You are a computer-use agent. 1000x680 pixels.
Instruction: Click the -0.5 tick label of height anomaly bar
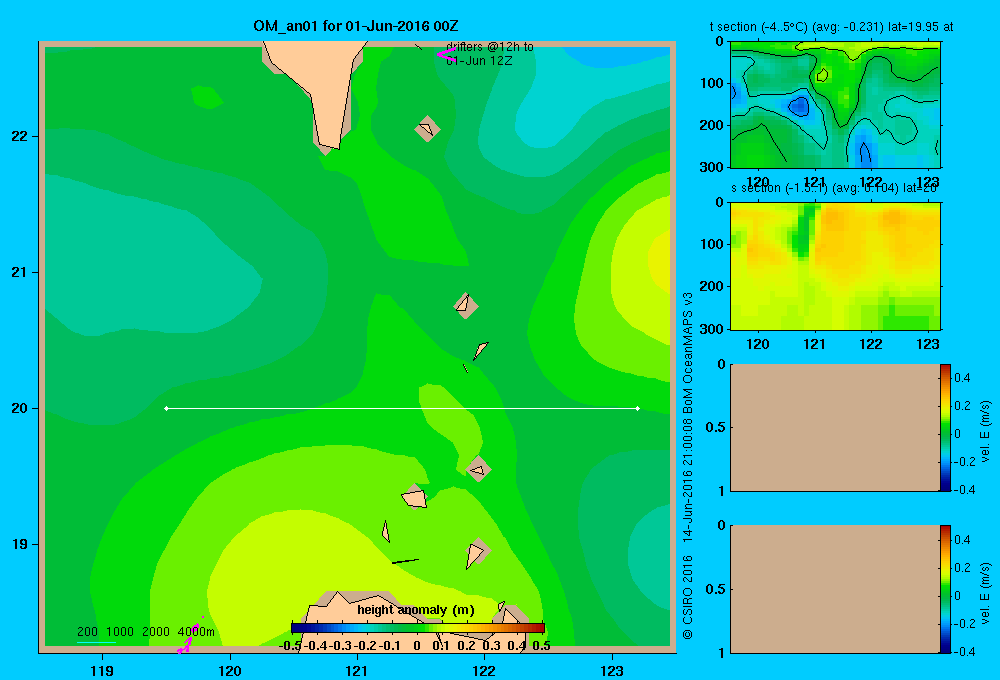pos(290,646)
